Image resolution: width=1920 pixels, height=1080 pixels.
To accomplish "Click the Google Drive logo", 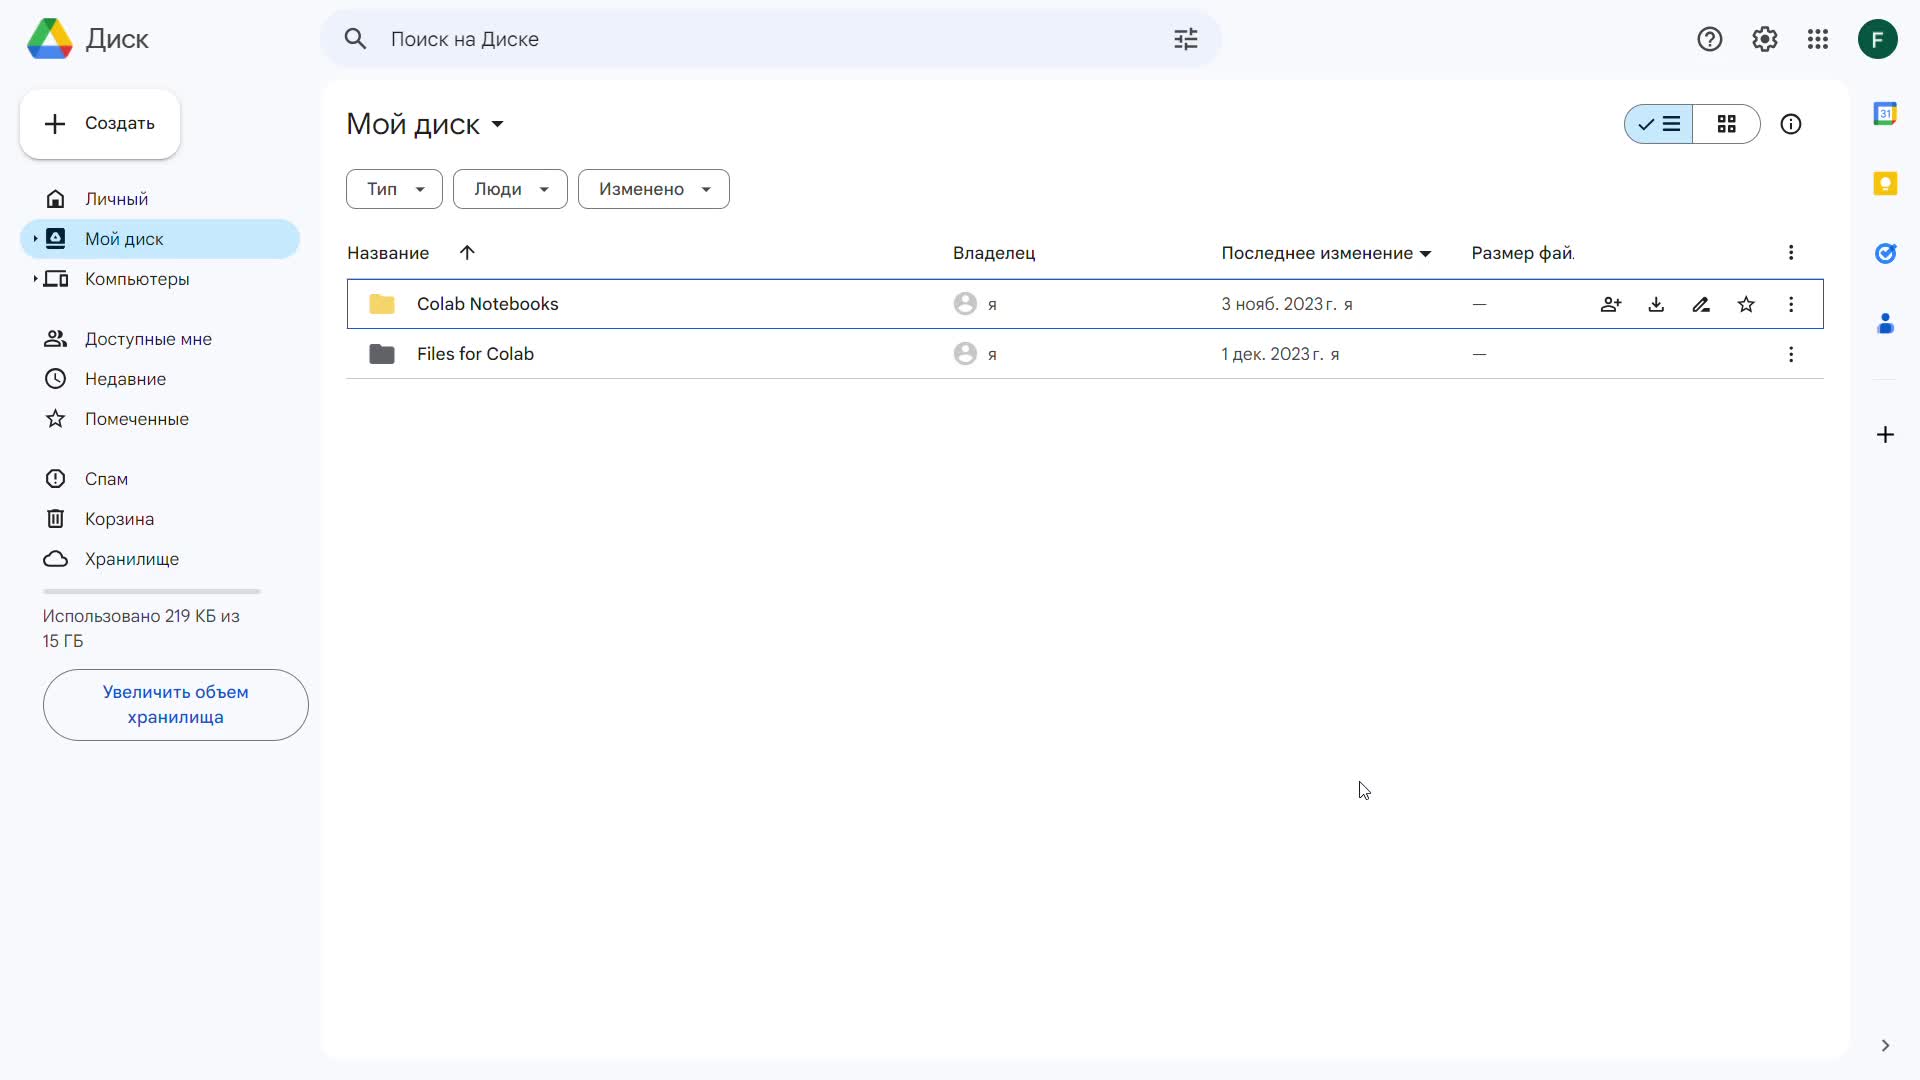I will point(49,39).
